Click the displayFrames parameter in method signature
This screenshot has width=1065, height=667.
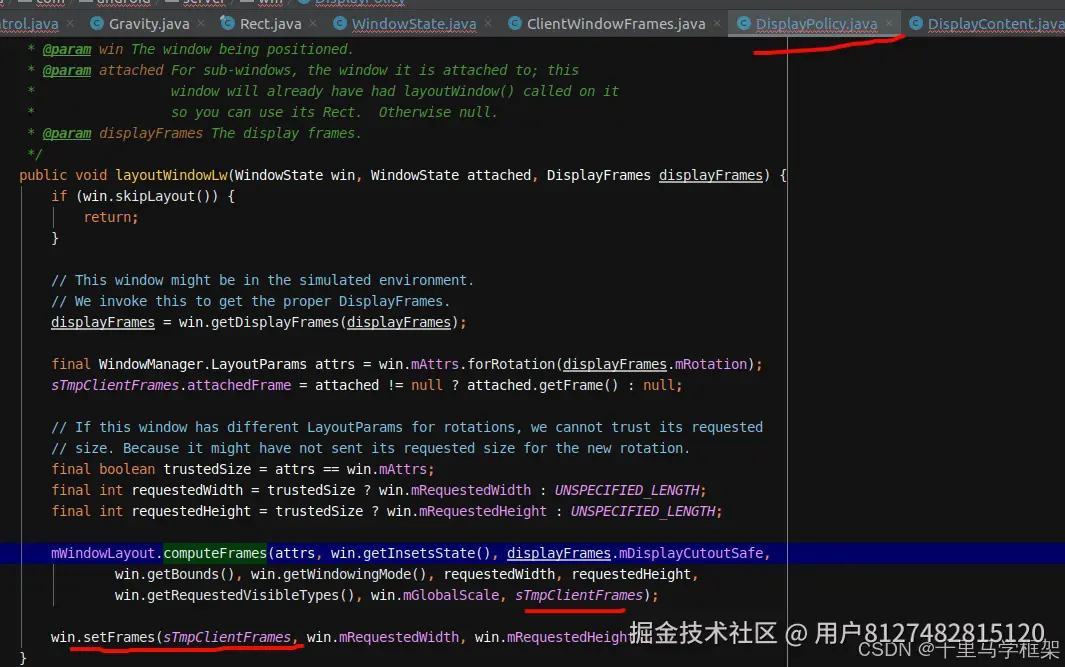pos(710,175)
